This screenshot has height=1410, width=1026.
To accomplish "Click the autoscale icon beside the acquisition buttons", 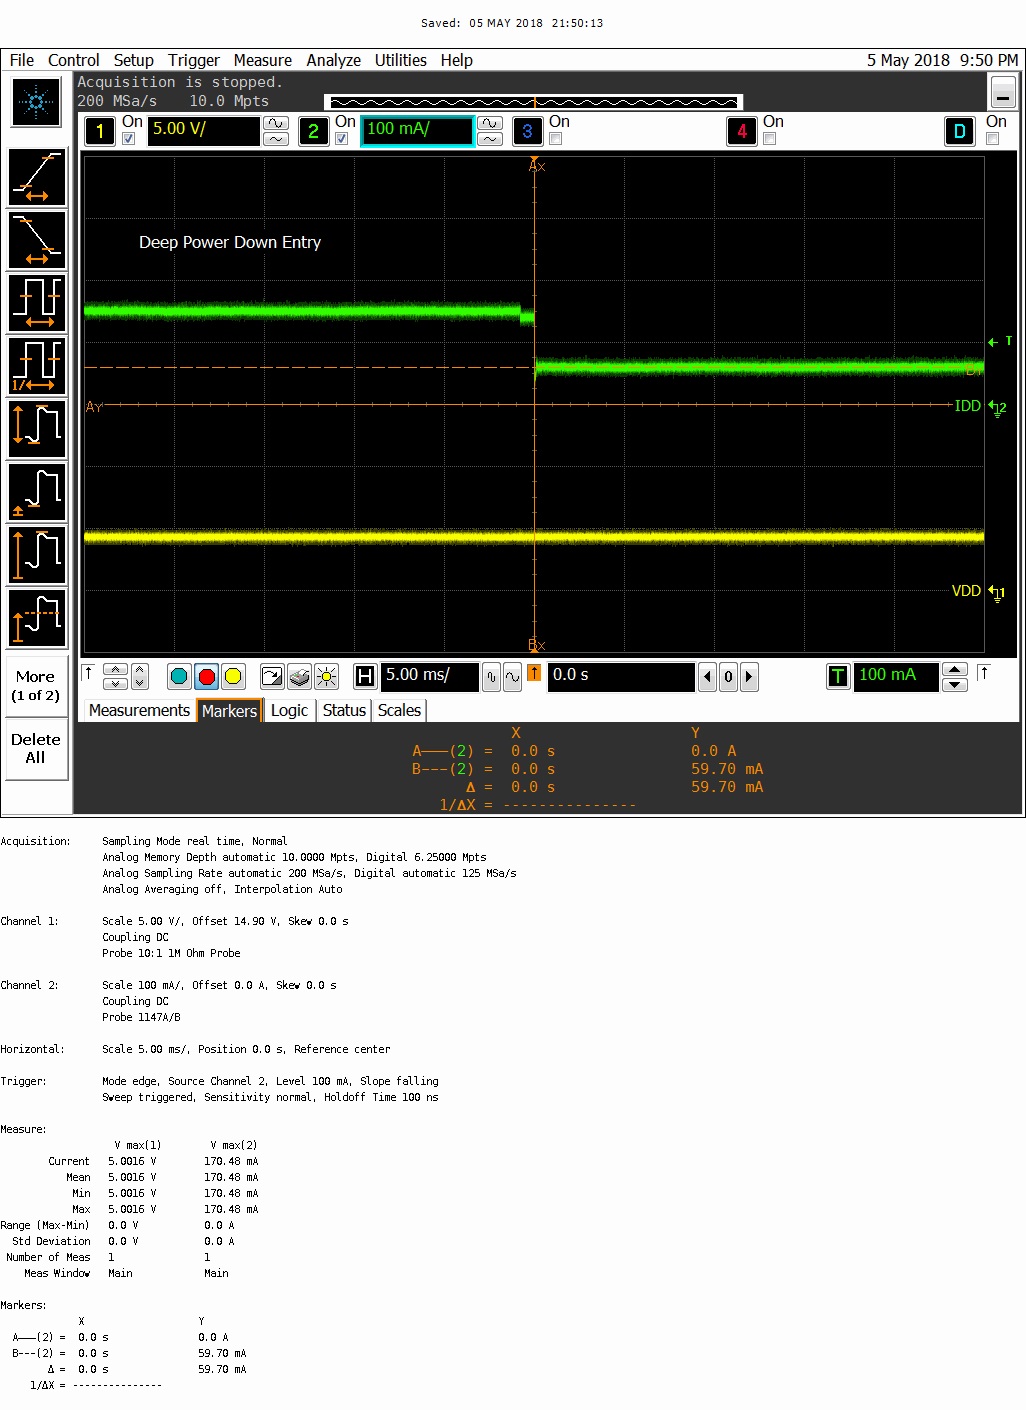I will (272, 677).
